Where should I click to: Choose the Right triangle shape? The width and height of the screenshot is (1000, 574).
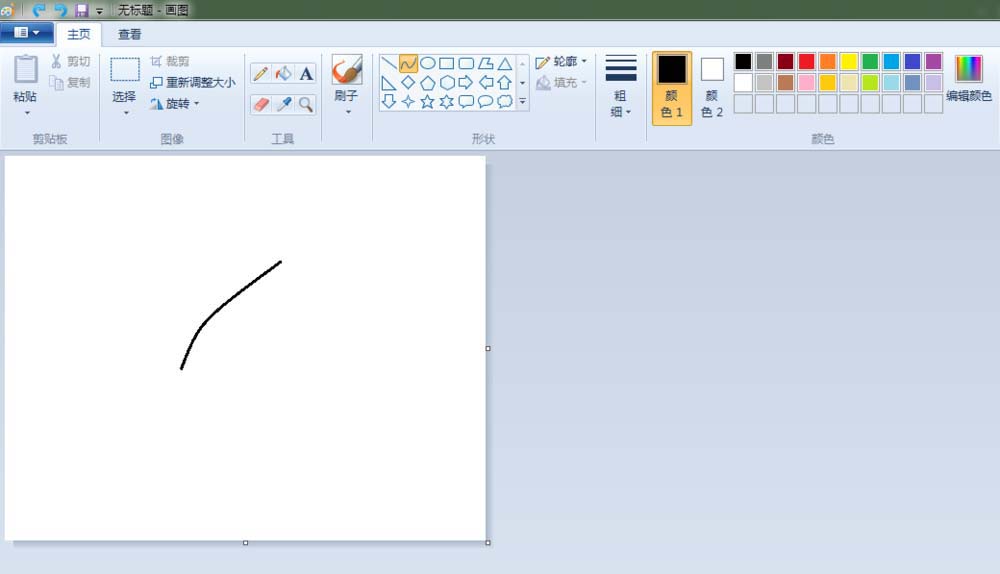coord(388,82)
